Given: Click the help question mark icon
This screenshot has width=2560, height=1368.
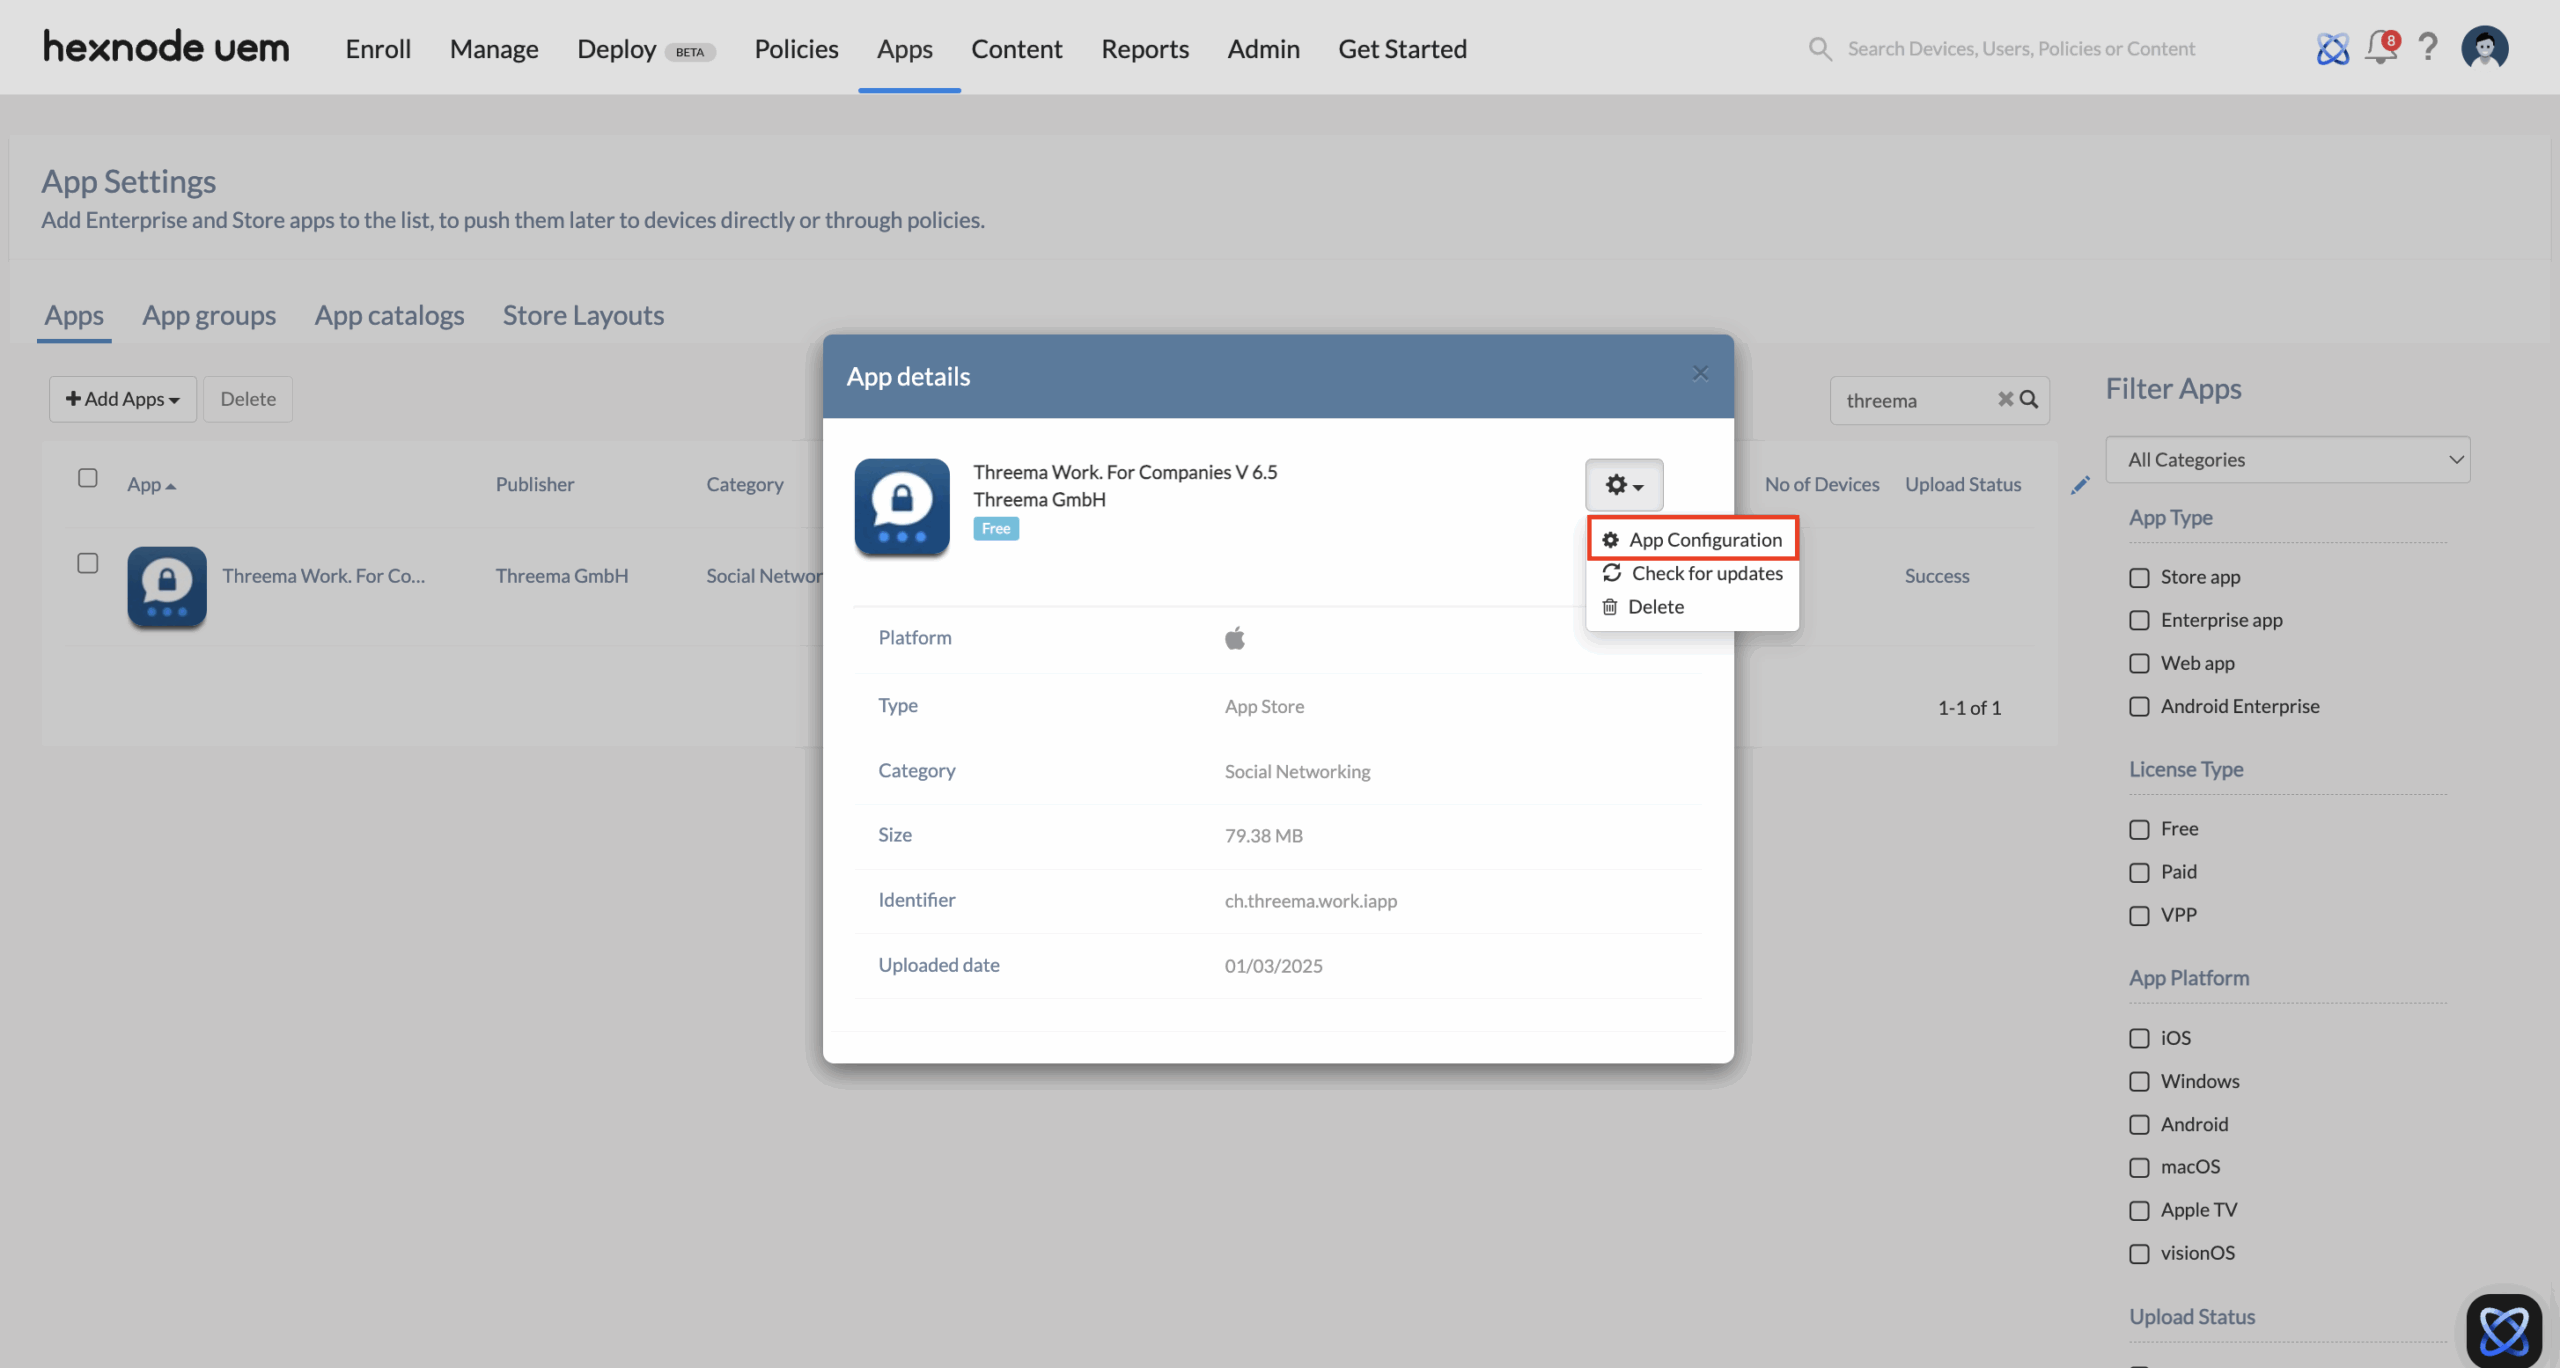Looking at the screenshot, I should pyautogui.click(x=2428, y=48).
